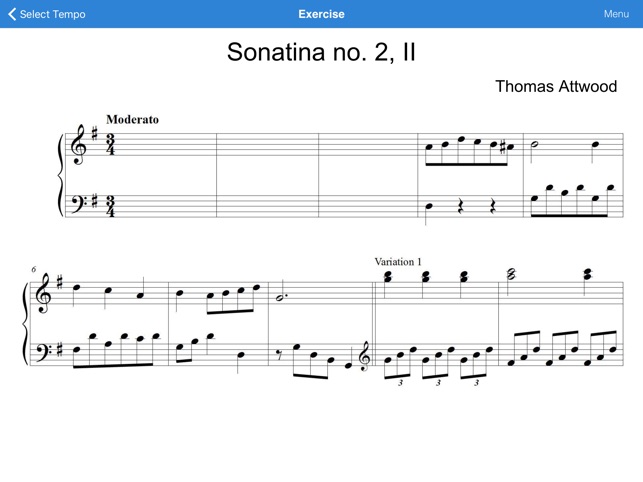This screenshot has height=482, width=643.
Task: Select the bass clef of first system
Action: point(79,203)
